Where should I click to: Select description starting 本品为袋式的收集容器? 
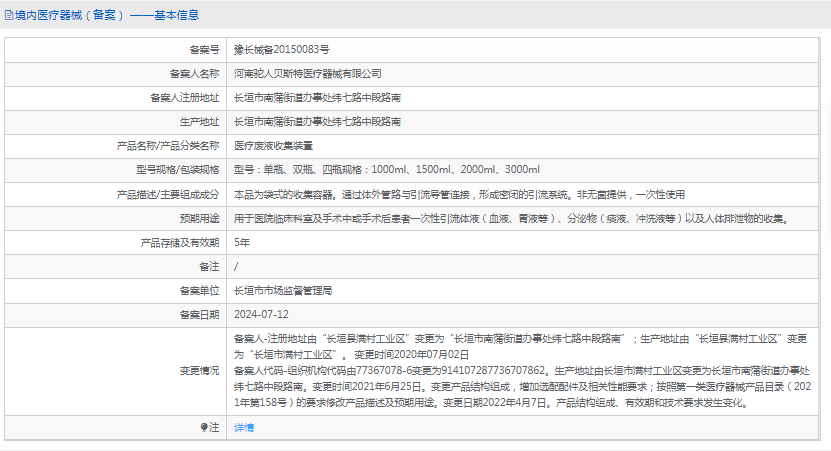coord(459,195)
